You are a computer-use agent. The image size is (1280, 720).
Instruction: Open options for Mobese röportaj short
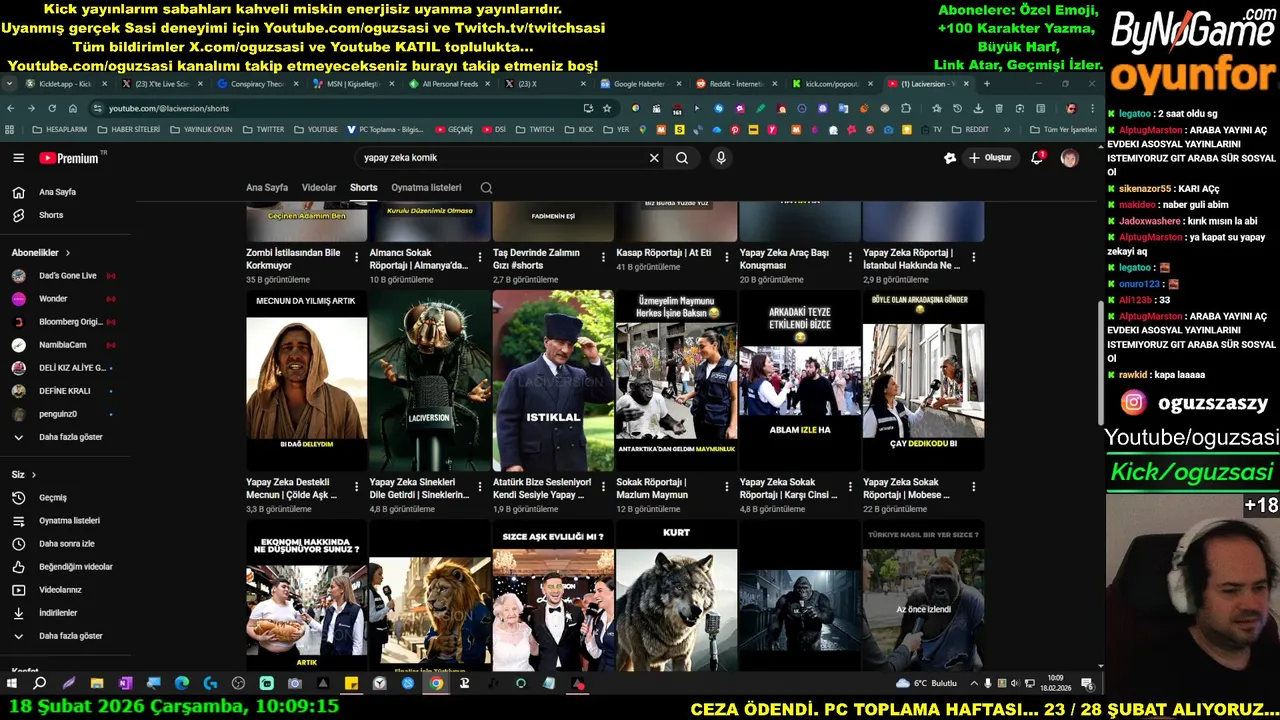click(x=973, y=486)
